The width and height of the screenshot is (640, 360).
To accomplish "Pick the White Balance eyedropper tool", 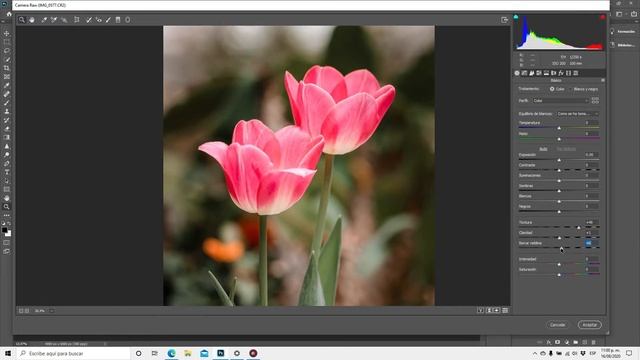I will 44,20.
